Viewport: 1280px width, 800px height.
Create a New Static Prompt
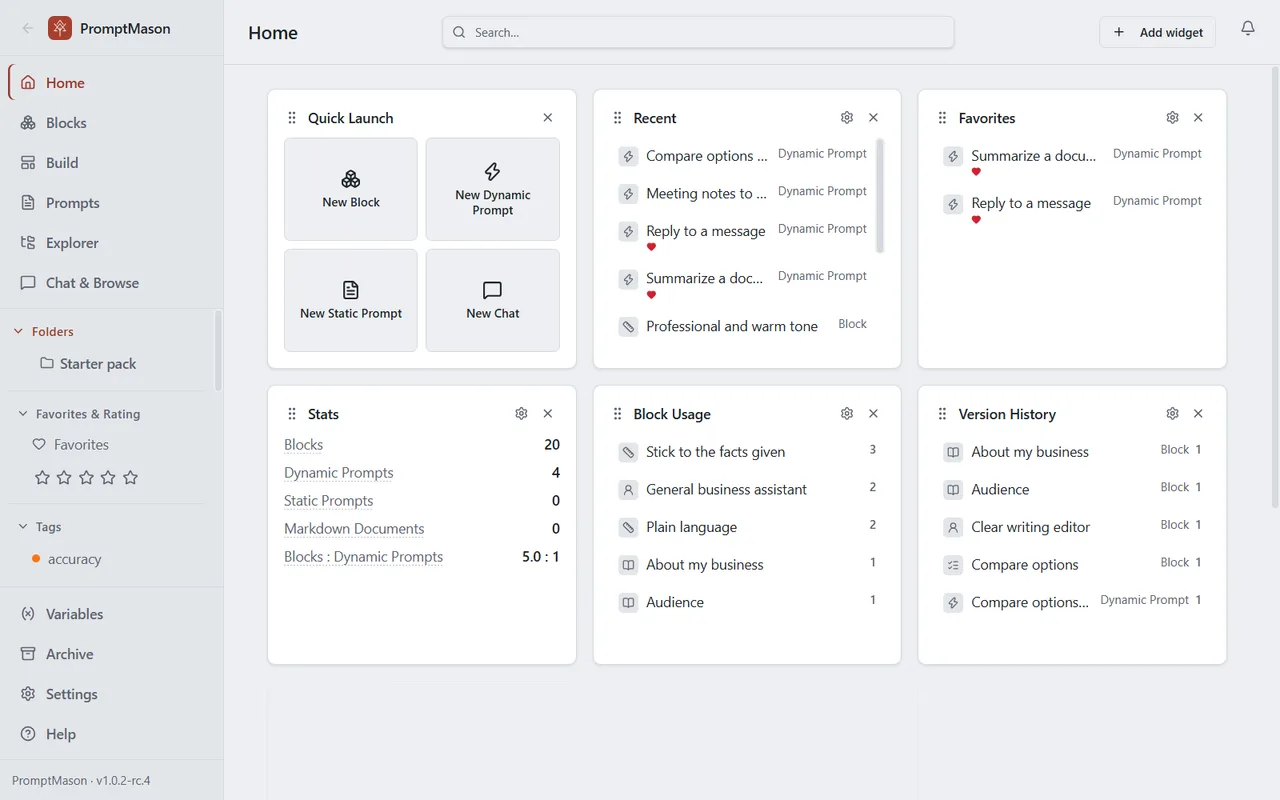[x=351, y=301]
